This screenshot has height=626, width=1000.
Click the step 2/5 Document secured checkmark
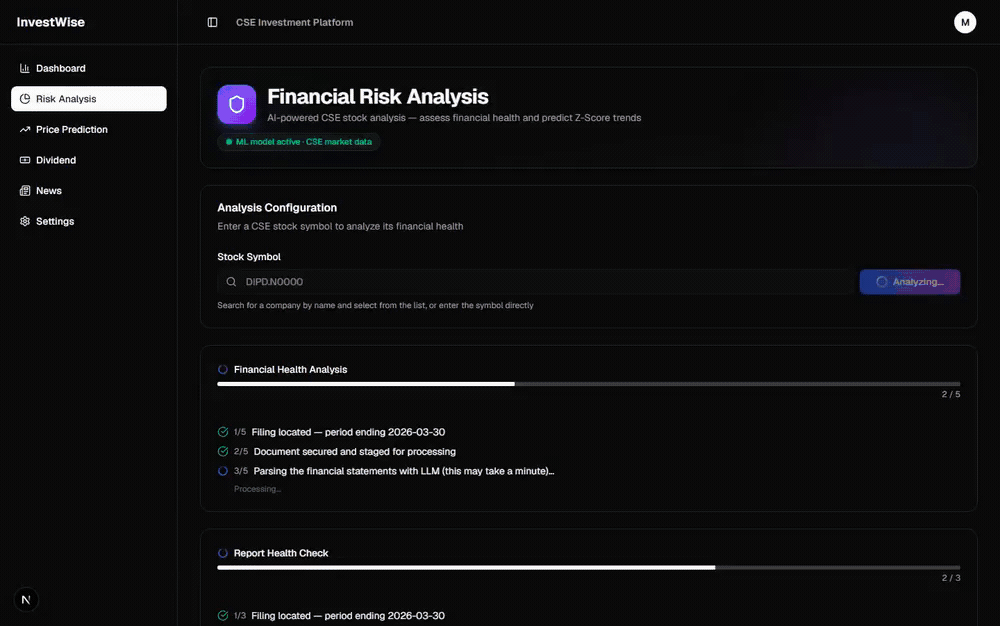(x=223, y=451)
